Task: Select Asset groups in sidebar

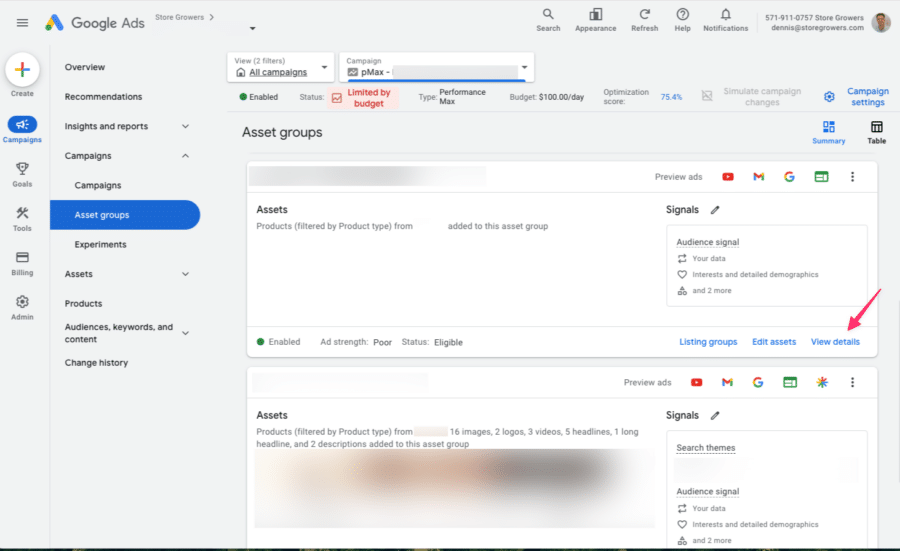Action: (125, 215)
